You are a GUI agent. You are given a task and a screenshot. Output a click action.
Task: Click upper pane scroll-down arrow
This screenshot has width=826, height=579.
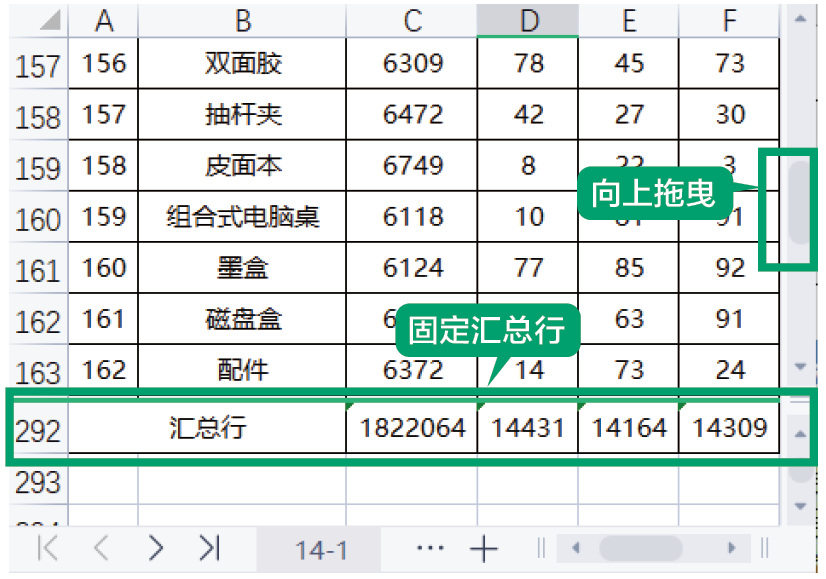[x=799, y=368]
